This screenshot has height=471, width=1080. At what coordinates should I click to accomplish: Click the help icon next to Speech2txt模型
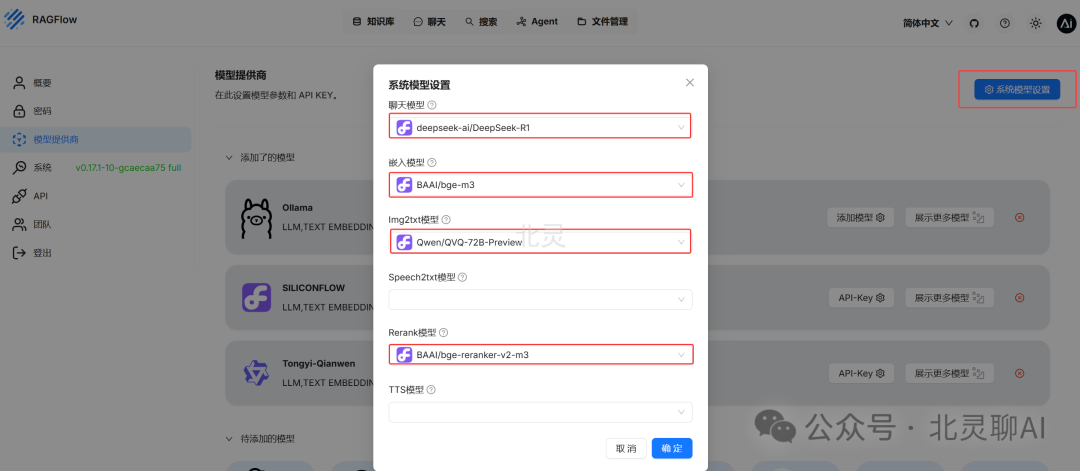[462, 278]
